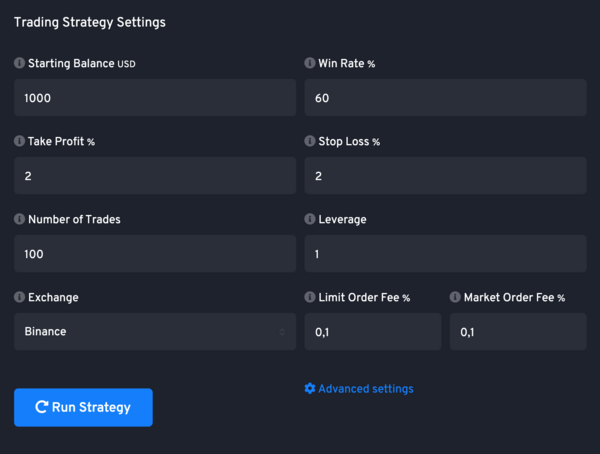The height and width of the screenshot is (454, 600).
Task: Click the Leverage input field
Action: 445,254
